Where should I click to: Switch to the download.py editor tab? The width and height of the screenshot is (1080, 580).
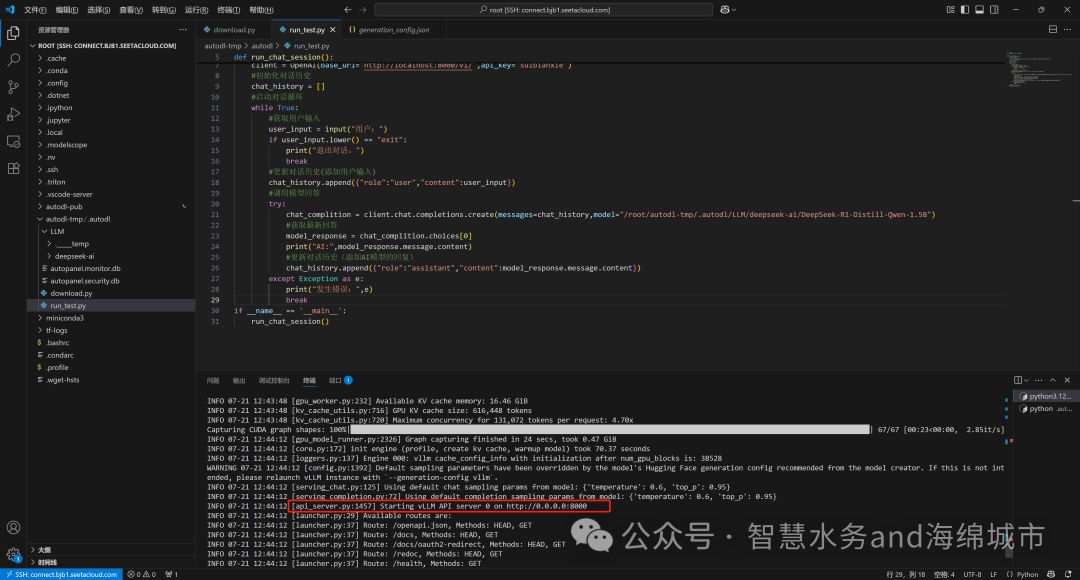234,30
